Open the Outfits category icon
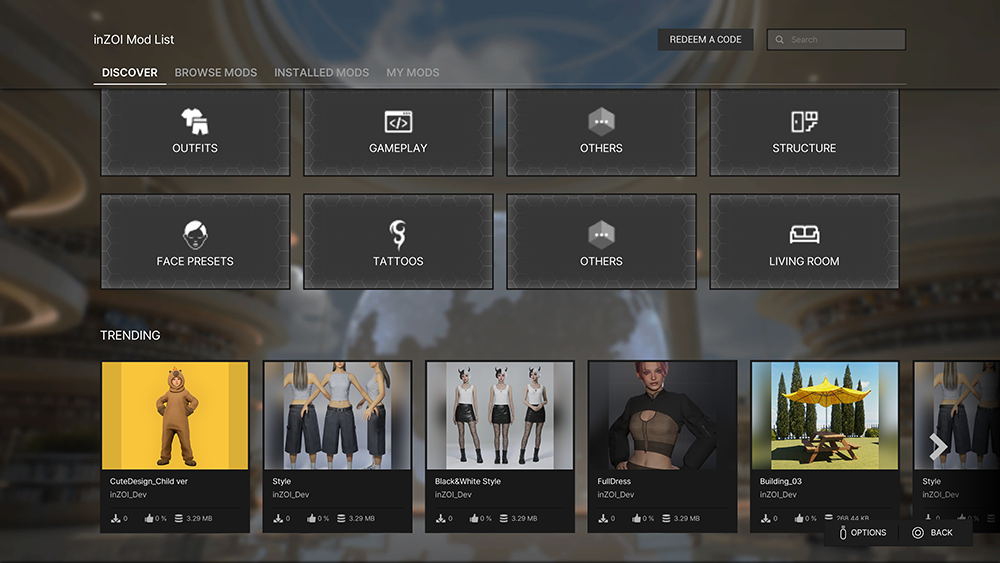 (195, 122)
